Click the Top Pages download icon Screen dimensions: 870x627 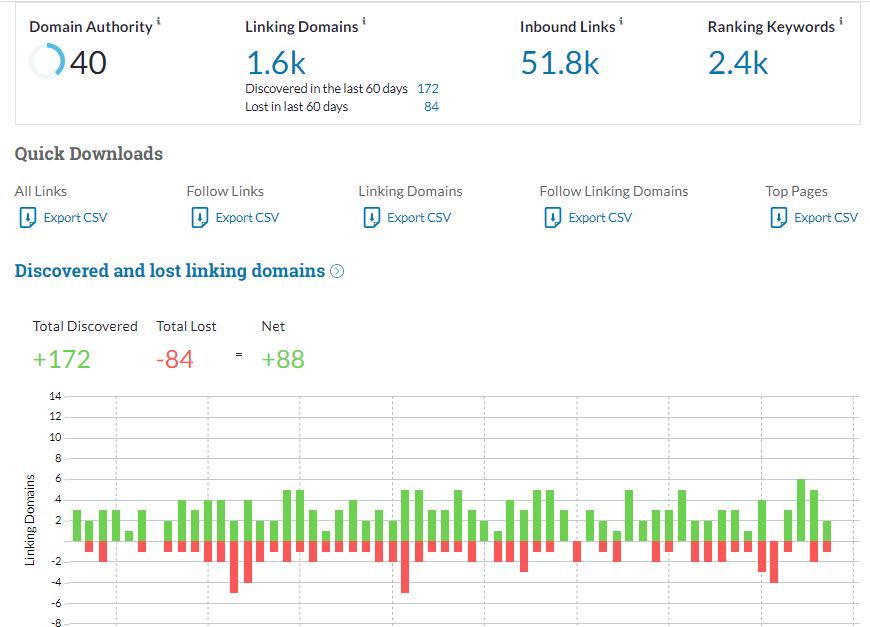tap(777, 217)
